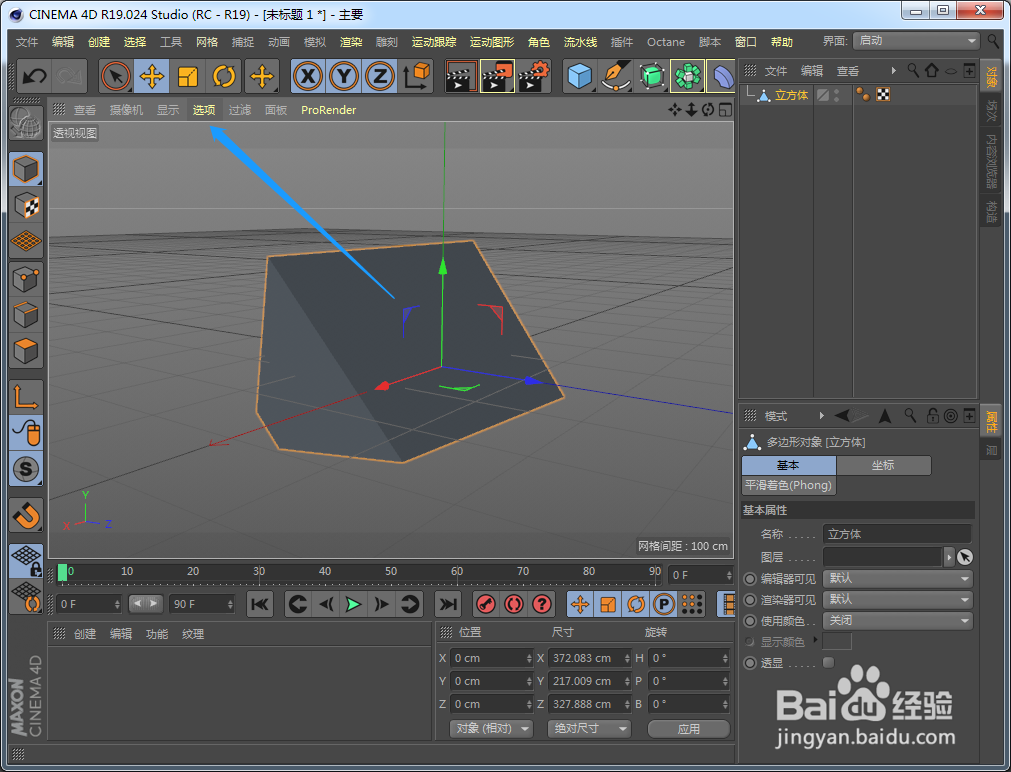Activate the Move tool in top toolbar

(x=152, y=77)
